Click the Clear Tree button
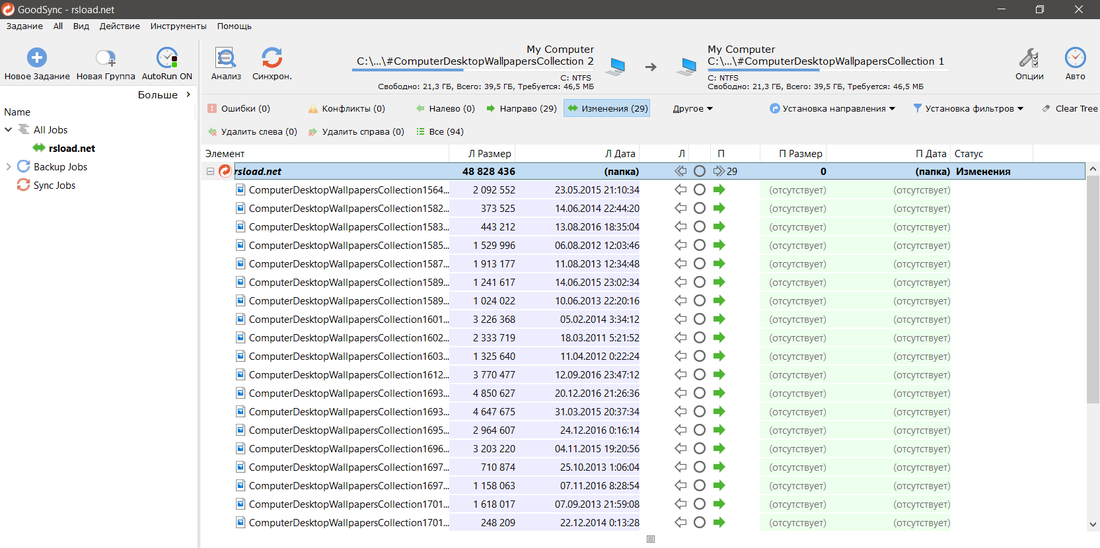1100x548 pixels. pos(1069,108)
